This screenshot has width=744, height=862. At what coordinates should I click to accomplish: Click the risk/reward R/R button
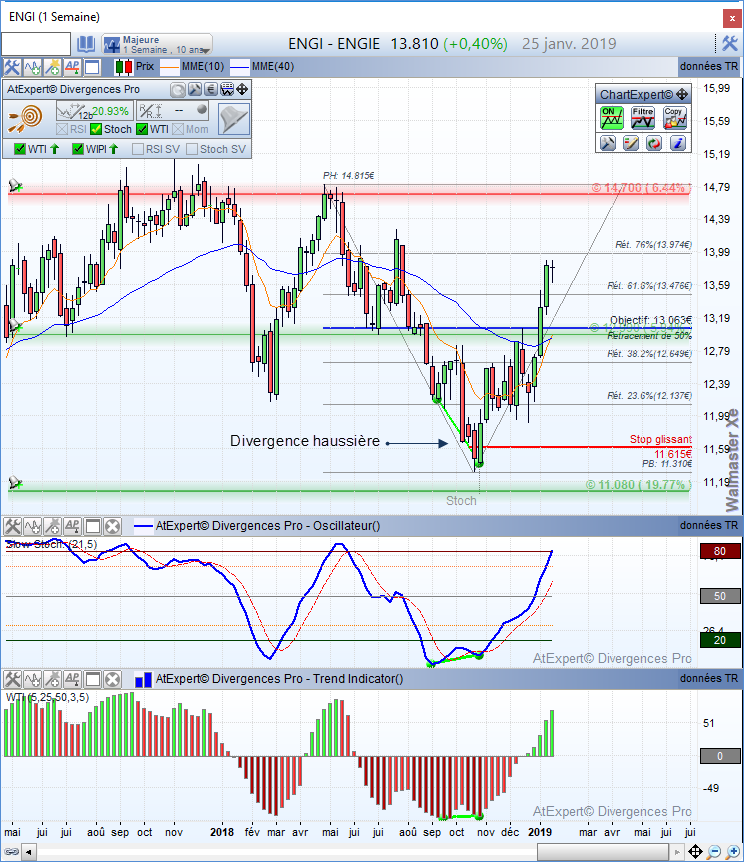point(173,112)
